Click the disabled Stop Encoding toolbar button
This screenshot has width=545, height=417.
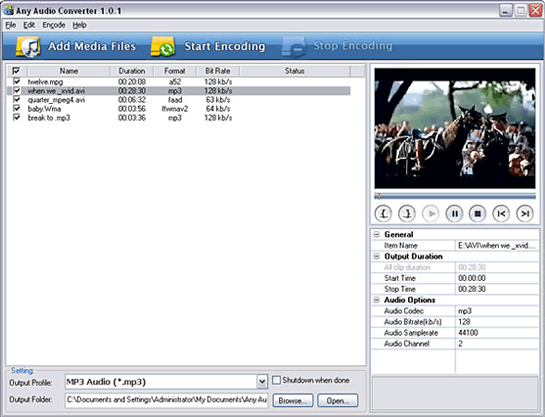(x=336, y=46)
